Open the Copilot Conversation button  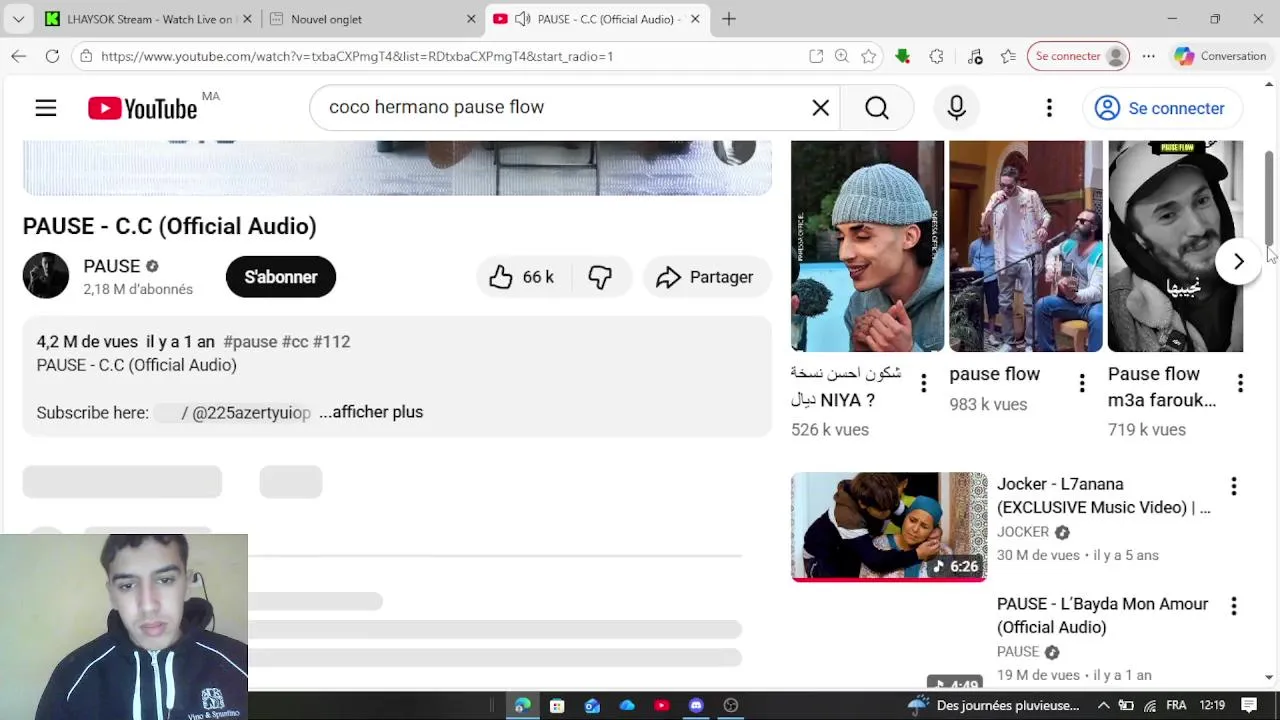1220,56
